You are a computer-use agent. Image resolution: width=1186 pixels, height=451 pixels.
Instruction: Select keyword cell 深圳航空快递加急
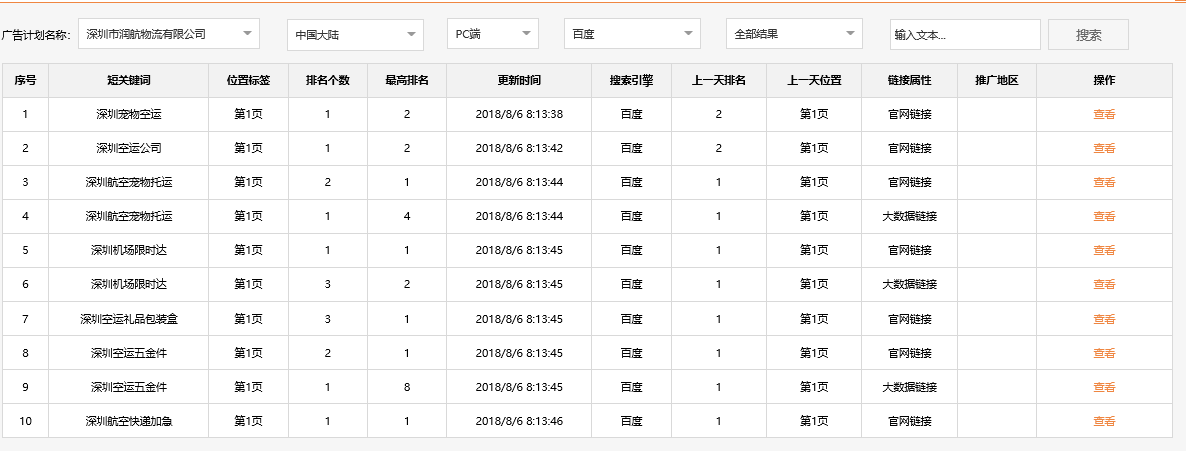pos(129,421)
